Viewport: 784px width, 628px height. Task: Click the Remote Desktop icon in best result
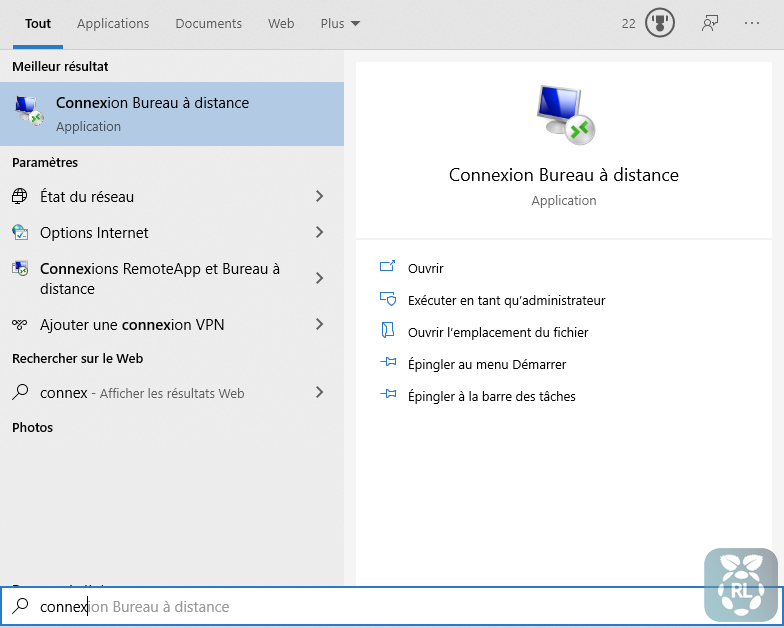pos(29,111)
